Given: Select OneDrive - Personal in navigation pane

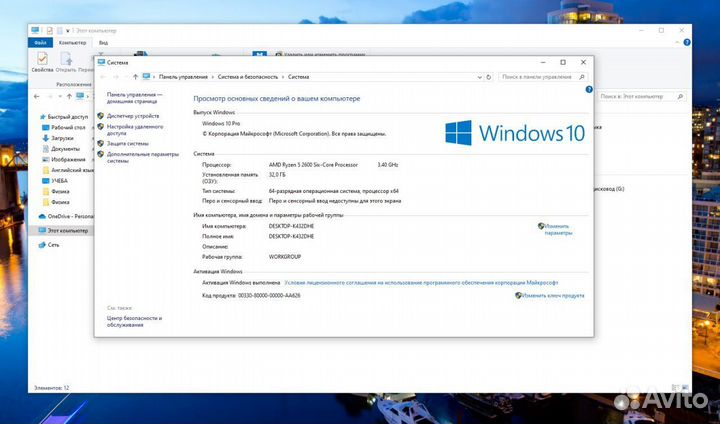Looking at the screenshot, I should [x=69, y=215].
